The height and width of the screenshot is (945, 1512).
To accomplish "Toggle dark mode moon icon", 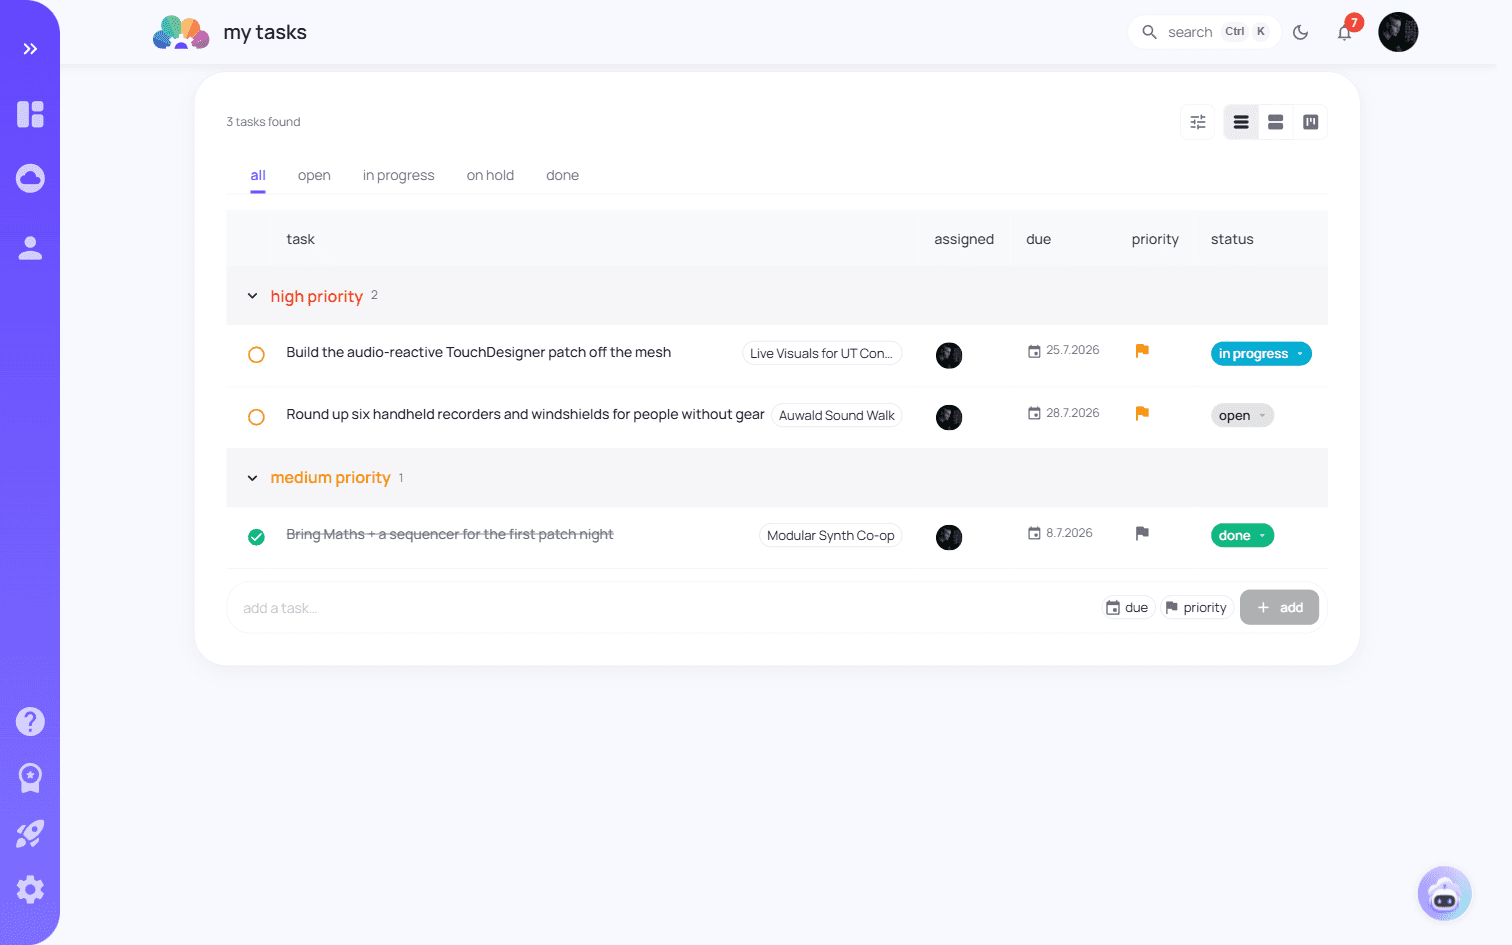I will (x=1300, y=32).
